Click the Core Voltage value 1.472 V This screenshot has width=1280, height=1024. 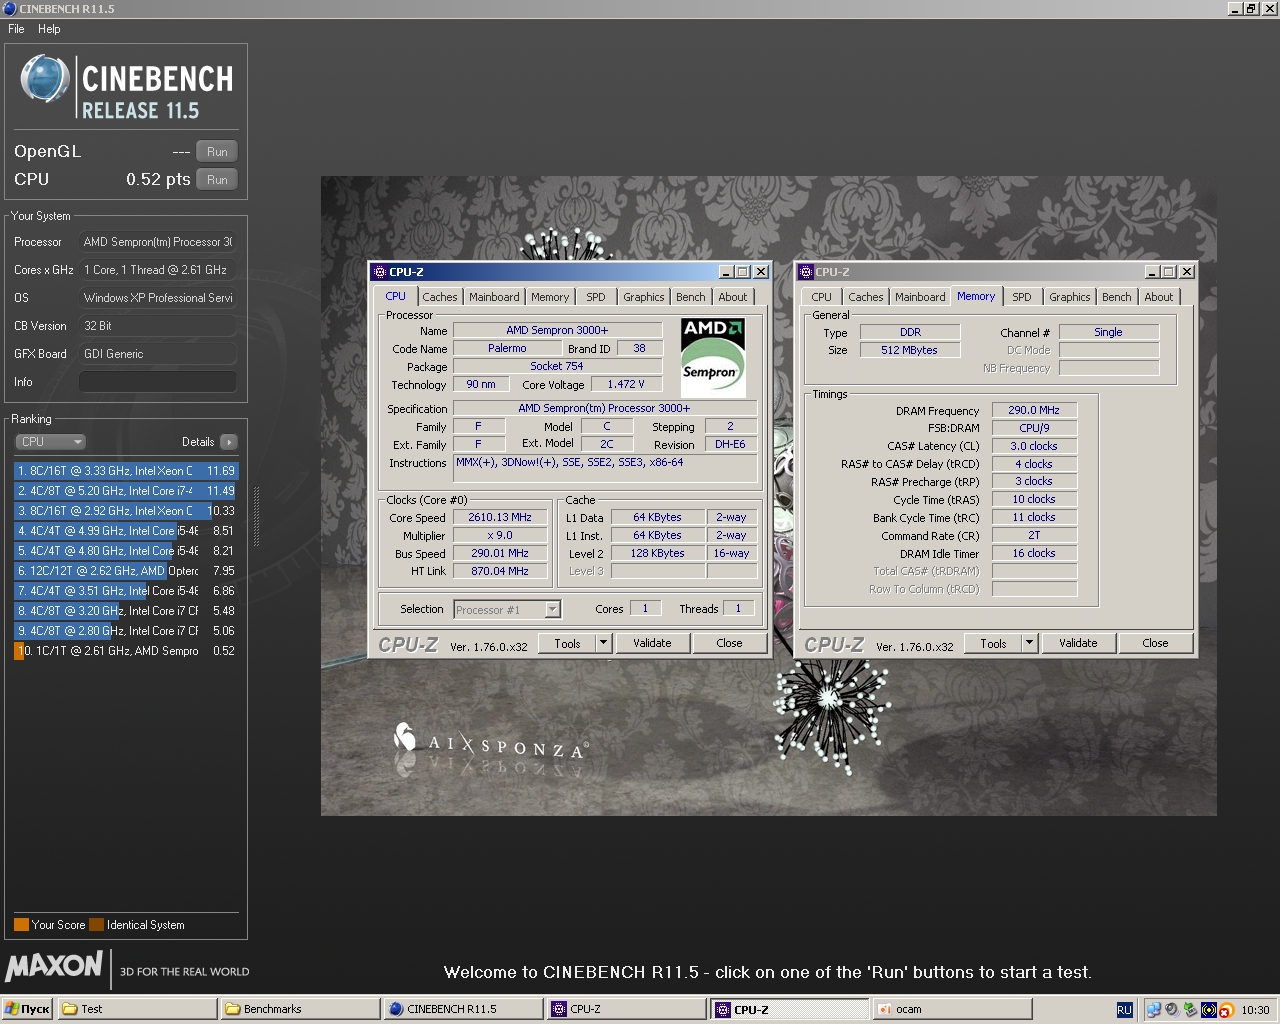[626, 384]
